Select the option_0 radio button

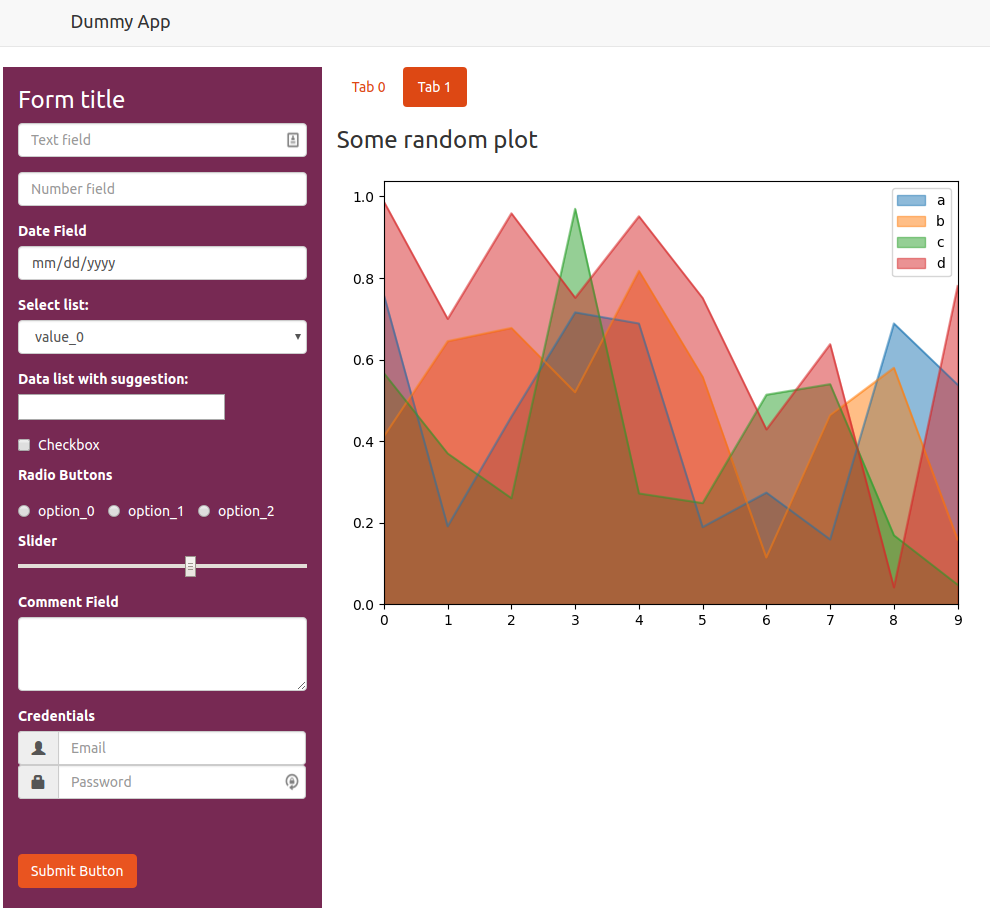point(24,511)
